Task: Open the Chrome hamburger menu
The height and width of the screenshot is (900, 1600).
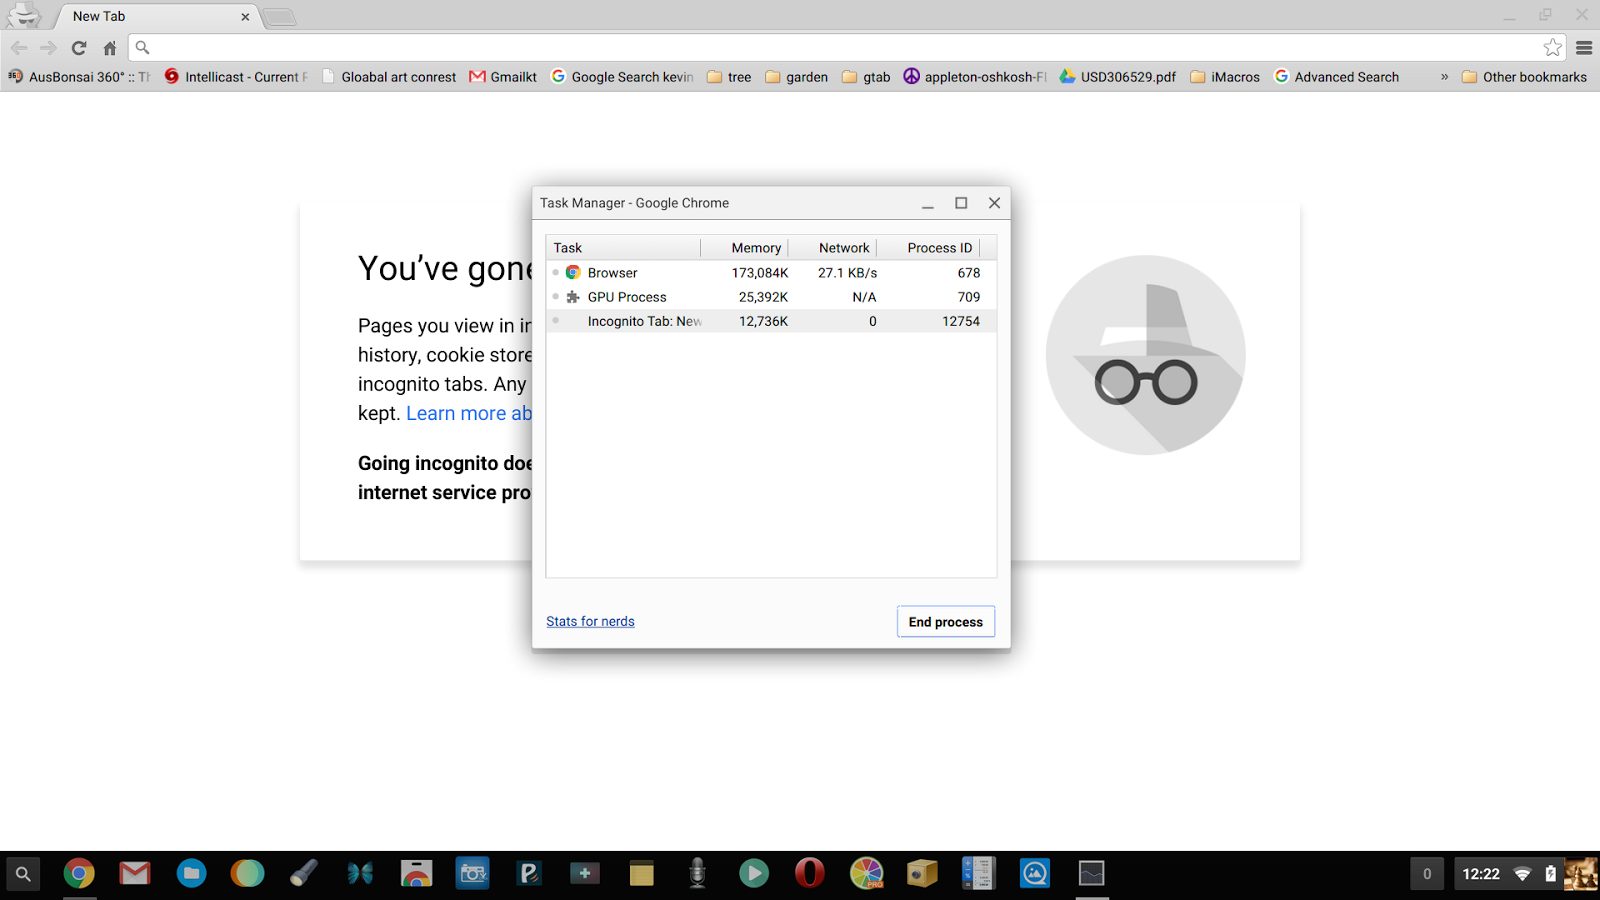Action: pyautogui.click(x=1584, y=48)
